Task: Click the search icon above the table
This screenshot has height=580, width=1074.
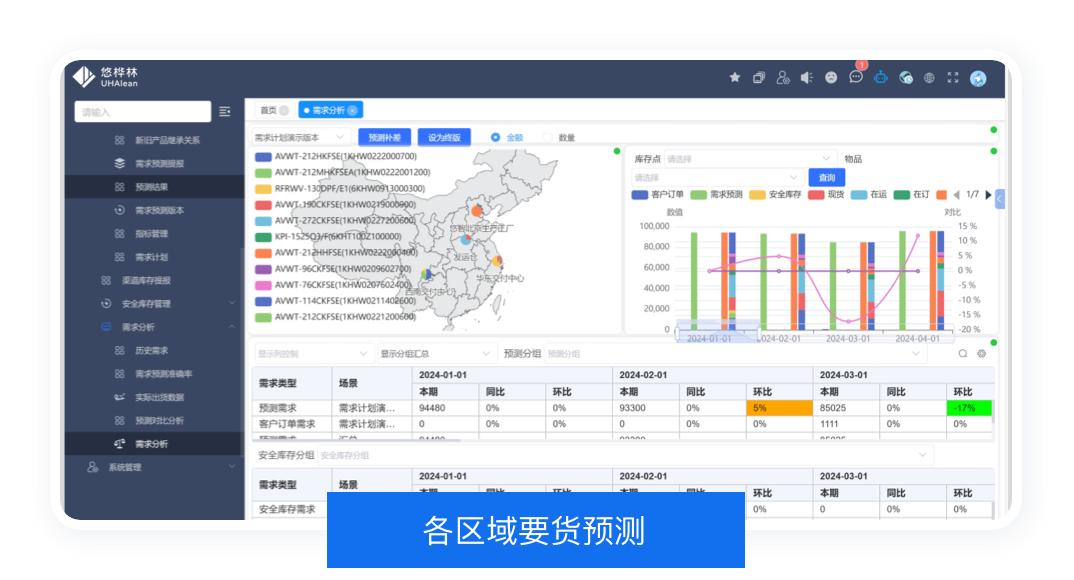Action: point(963,353)
